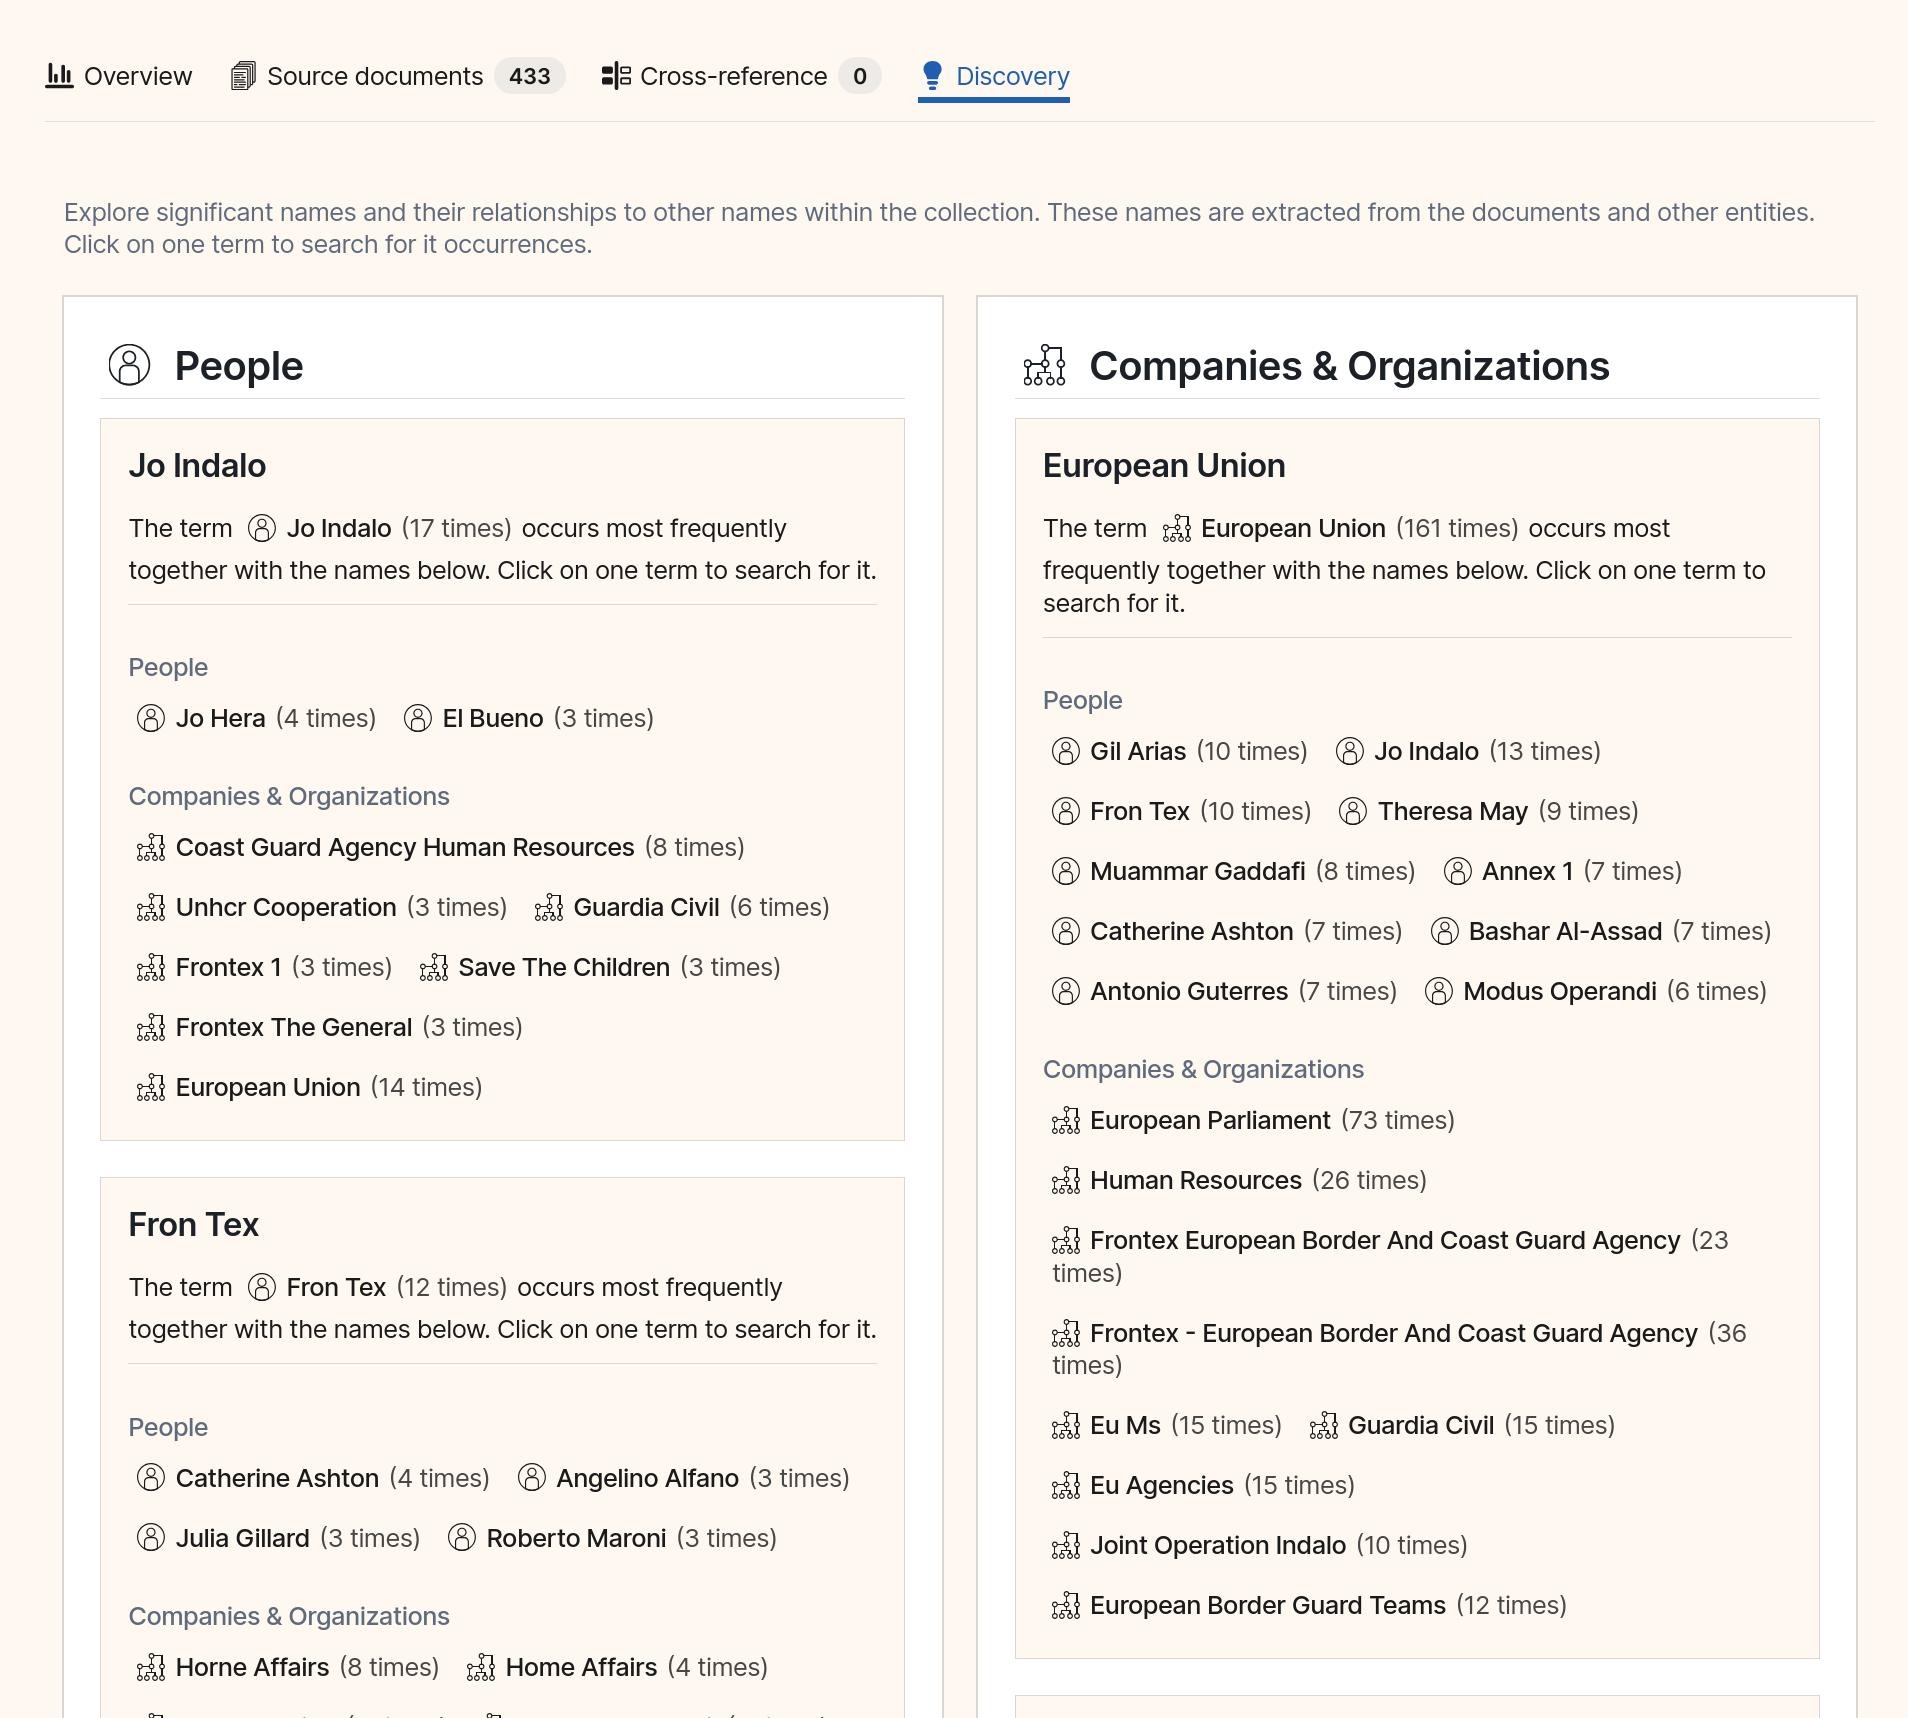Open the Overview tab
Screen dimensions: 1908x1718
tap(119, 76)
